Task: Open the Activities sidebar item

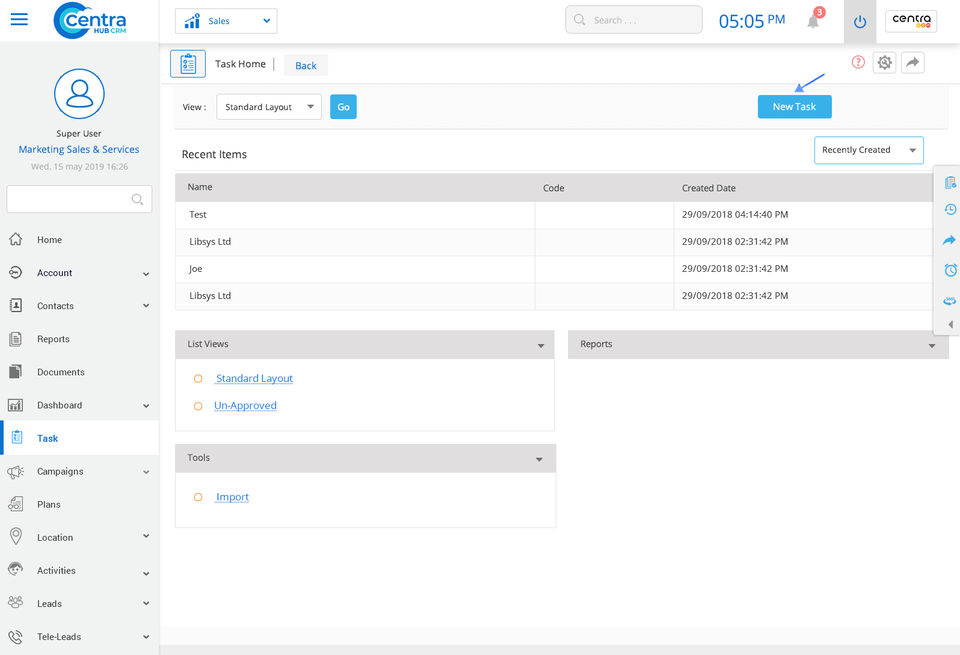Action: point(80,570)
